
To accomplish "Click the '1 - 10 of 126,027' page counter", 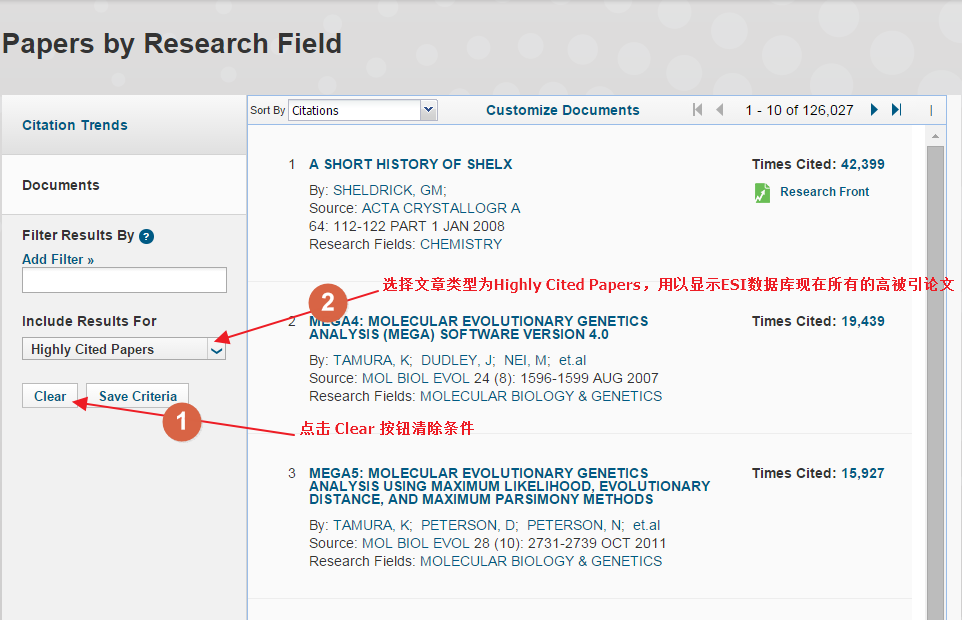I will (799, 110).
